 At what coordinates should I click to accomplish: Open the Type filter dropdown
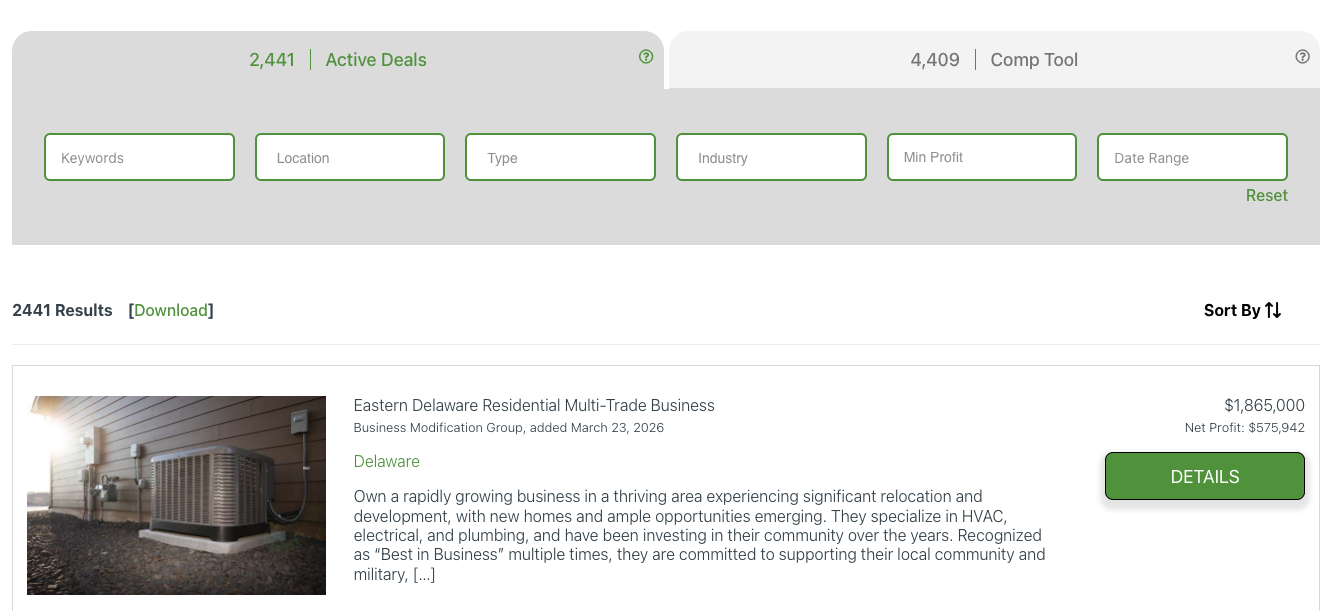tap(560, 158)
